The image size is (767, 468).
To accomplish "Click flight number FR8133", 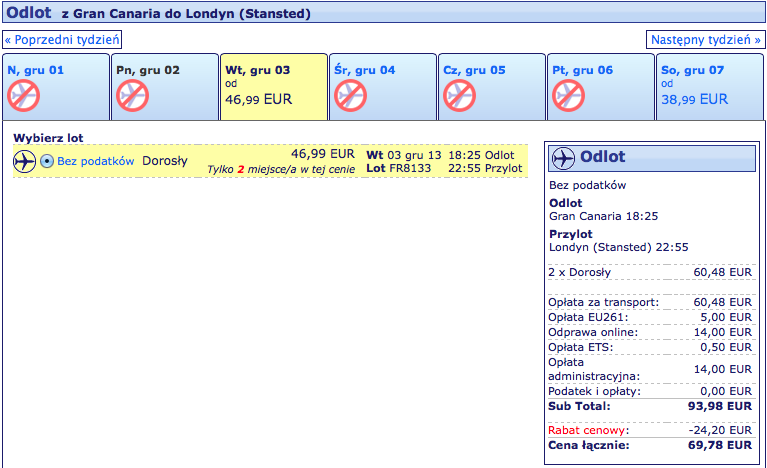I will tap(410, 168).
